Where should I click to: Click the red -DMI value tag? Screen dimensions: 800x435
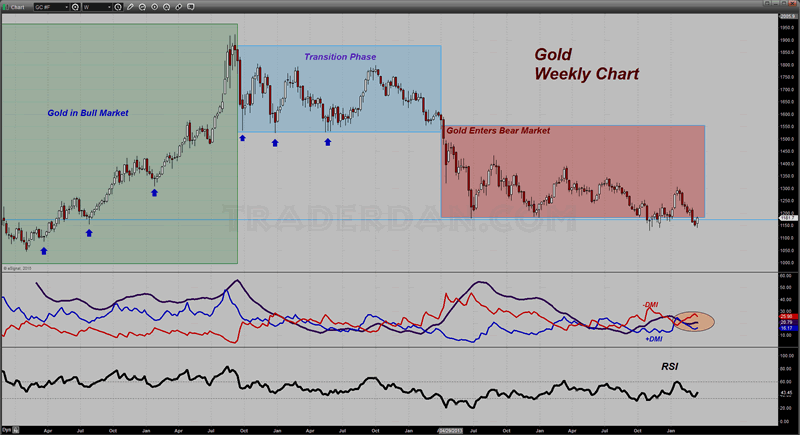coord(788,317)
